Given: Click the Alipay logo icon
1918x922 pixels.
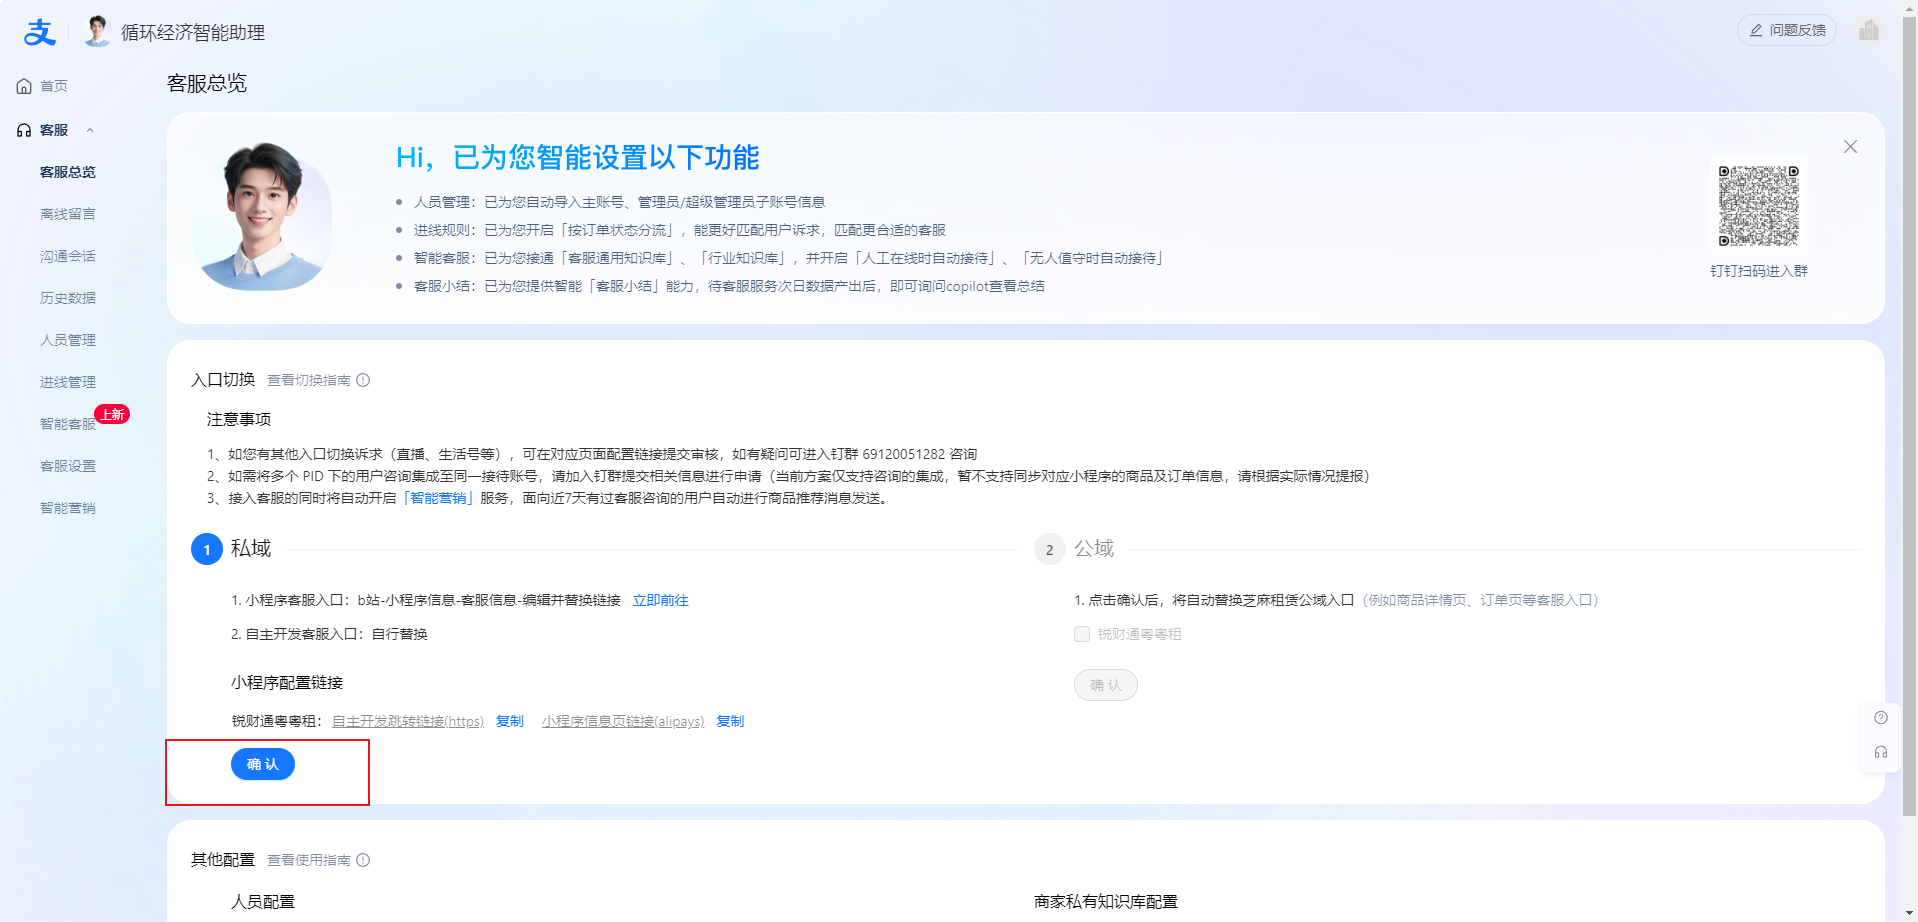Looking at the screenshot, I should tap(39, 33).
